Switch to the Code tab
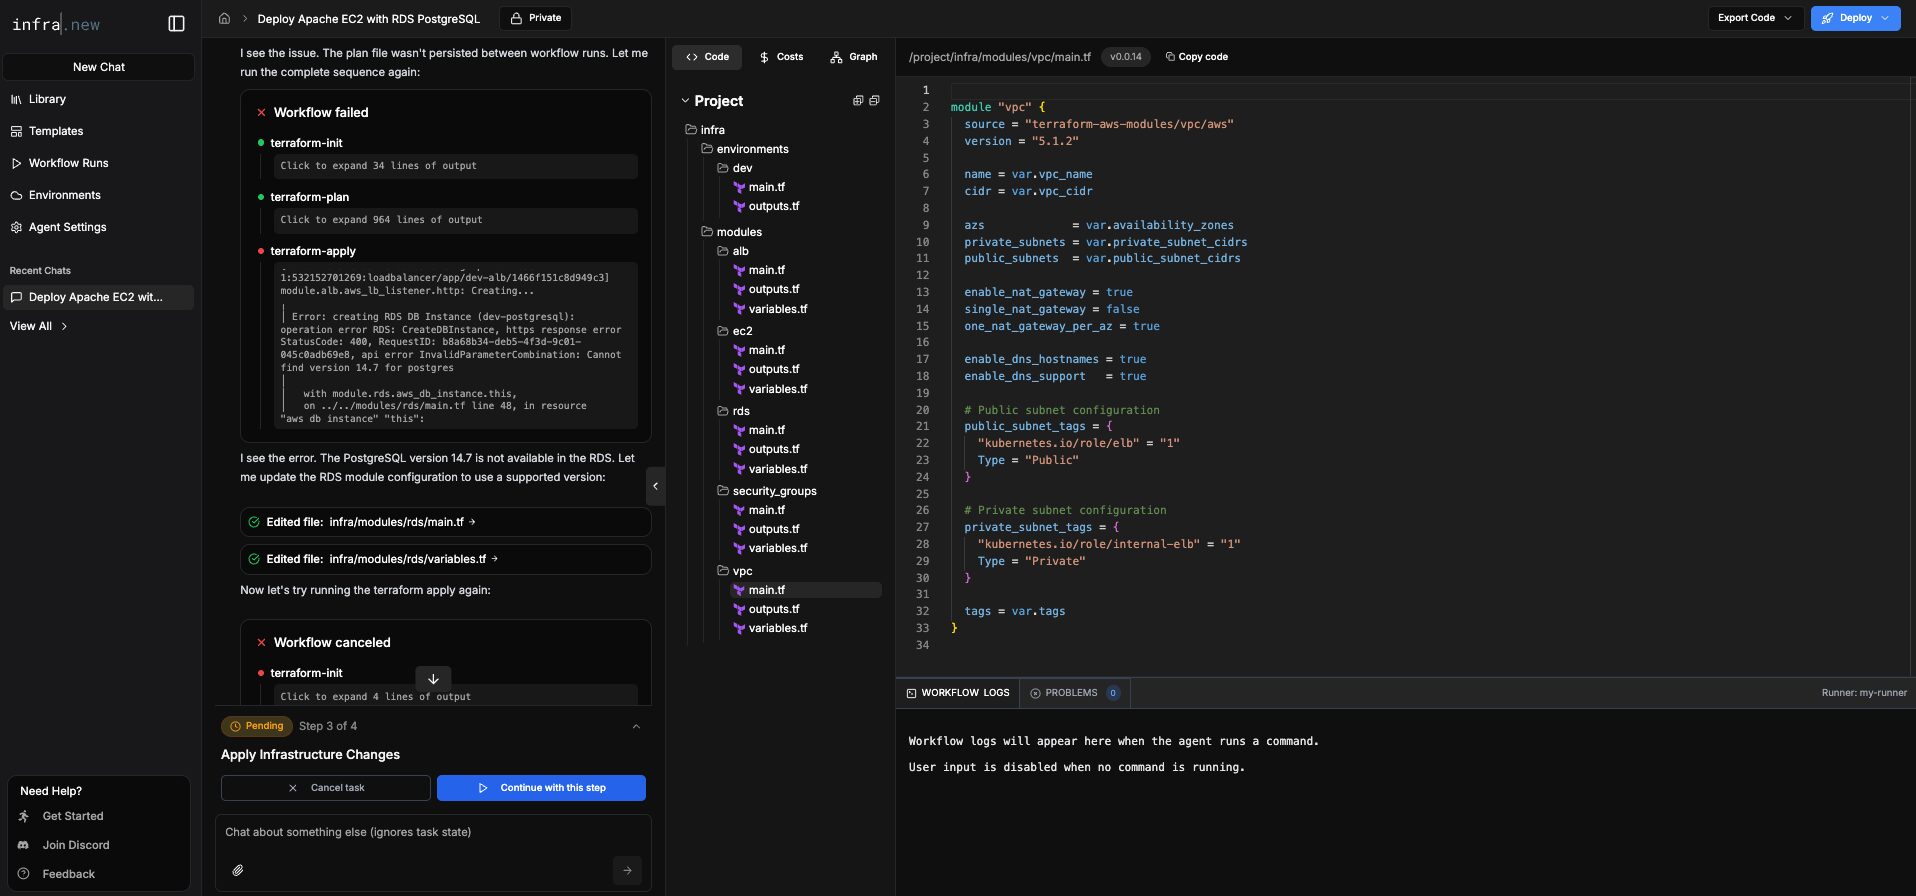This screenshot has width=1916, height=896. tap(707, 57)
